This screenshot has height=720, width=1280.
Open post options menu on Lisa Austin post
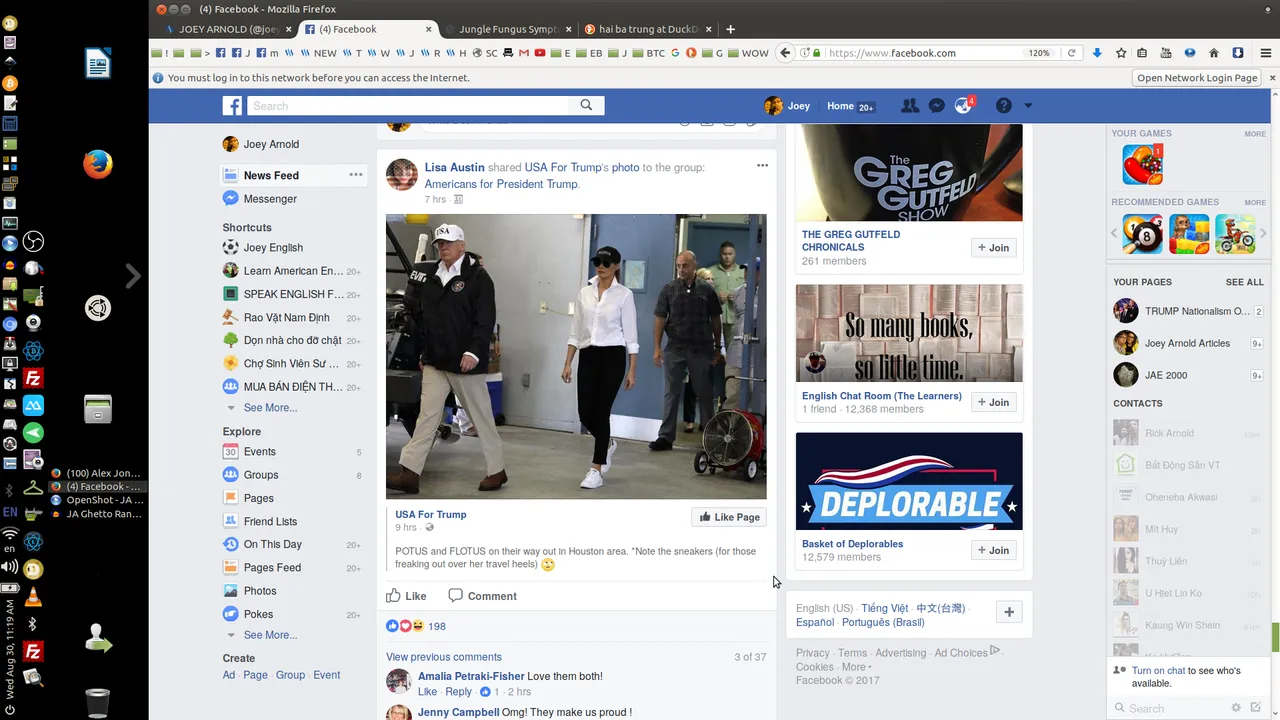pos(762,166)
